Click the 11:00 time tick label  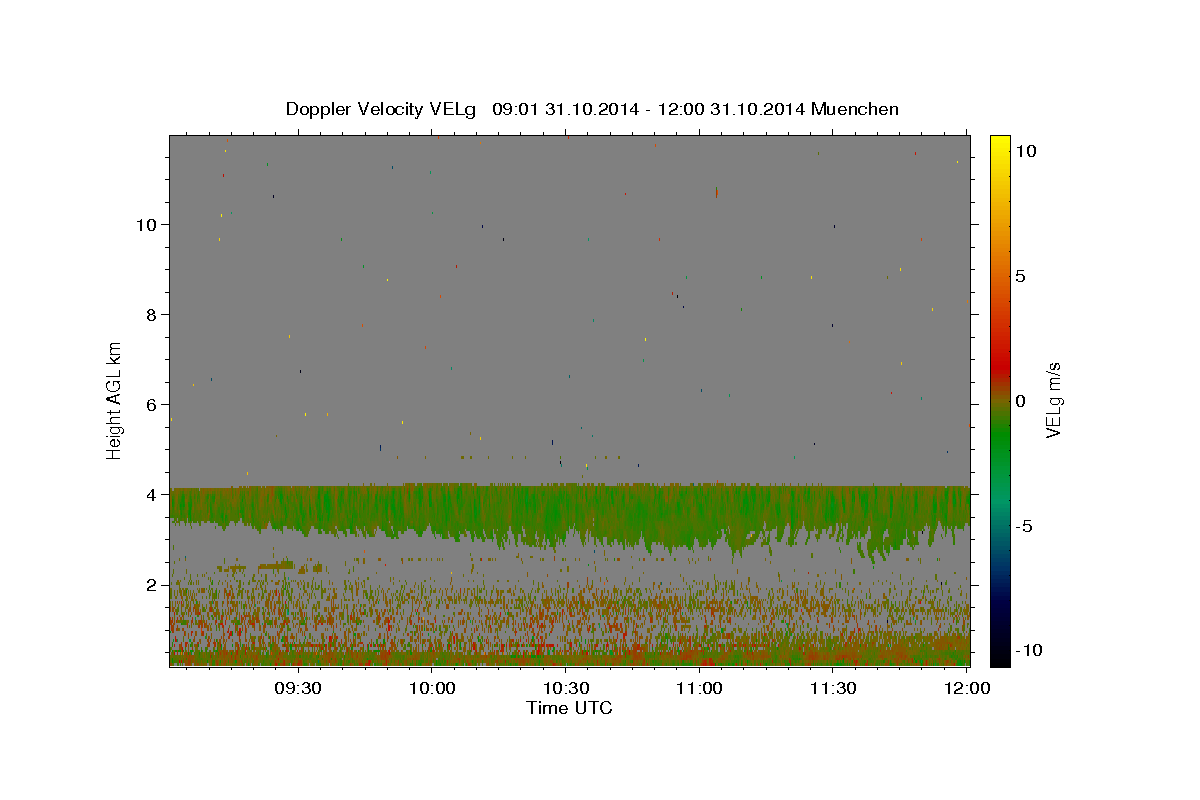pos(699,689)
